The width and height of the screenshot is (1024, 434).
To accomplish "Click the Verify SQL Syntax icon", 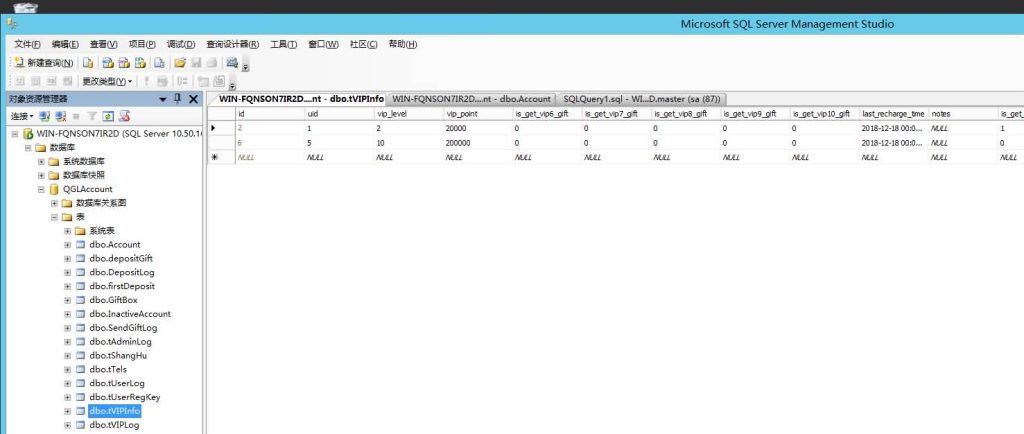I will 163,81.
